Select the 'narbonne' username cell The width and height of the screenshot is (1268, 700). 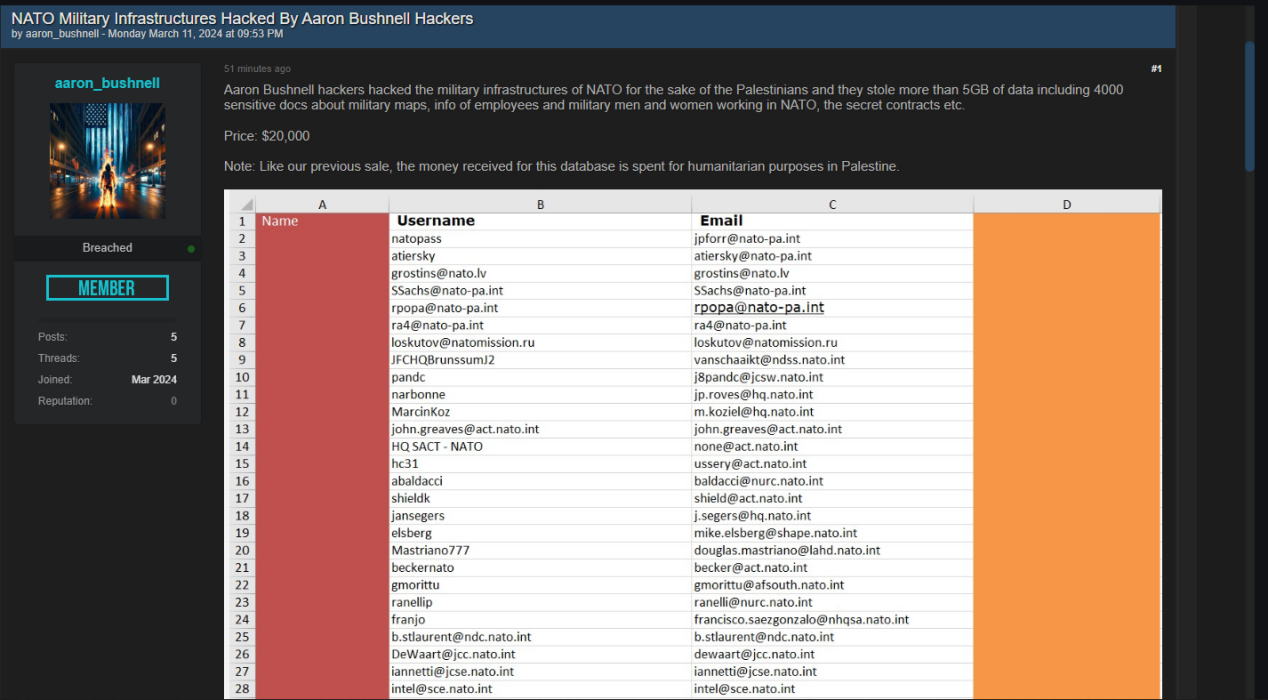point(540,395)
